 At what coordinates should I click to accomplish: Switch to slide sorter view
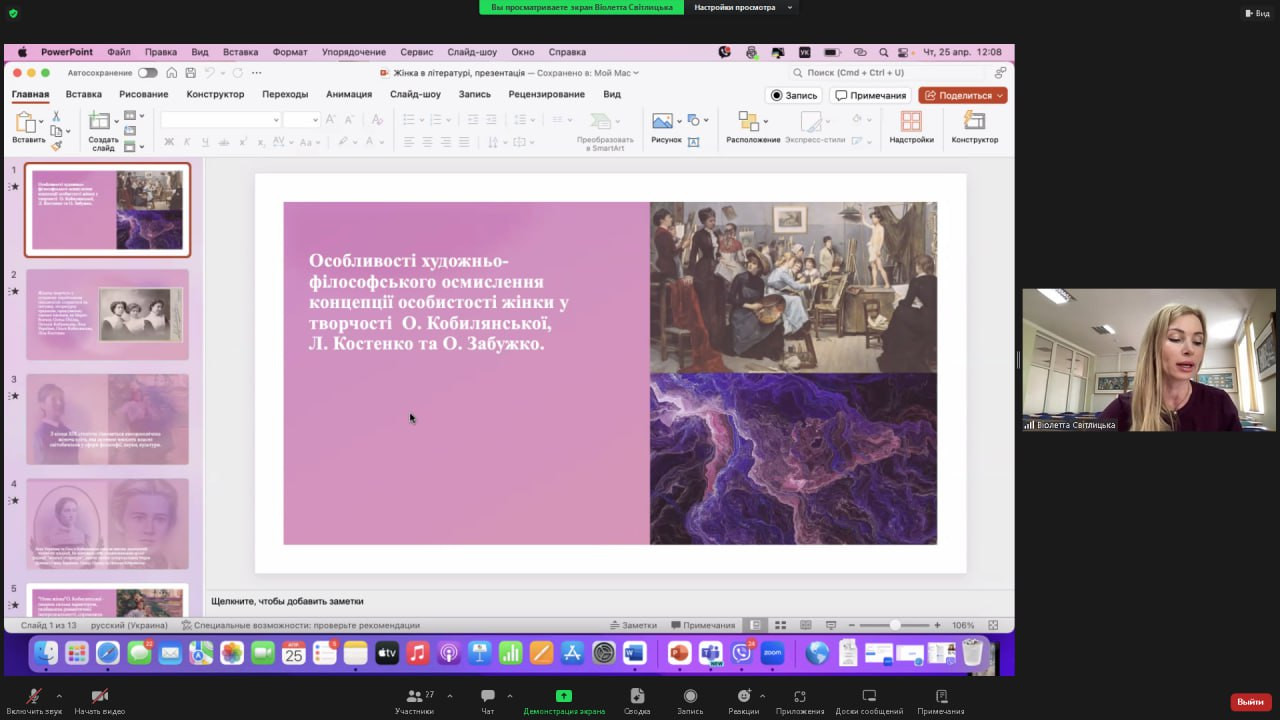(x=781, y=625)
